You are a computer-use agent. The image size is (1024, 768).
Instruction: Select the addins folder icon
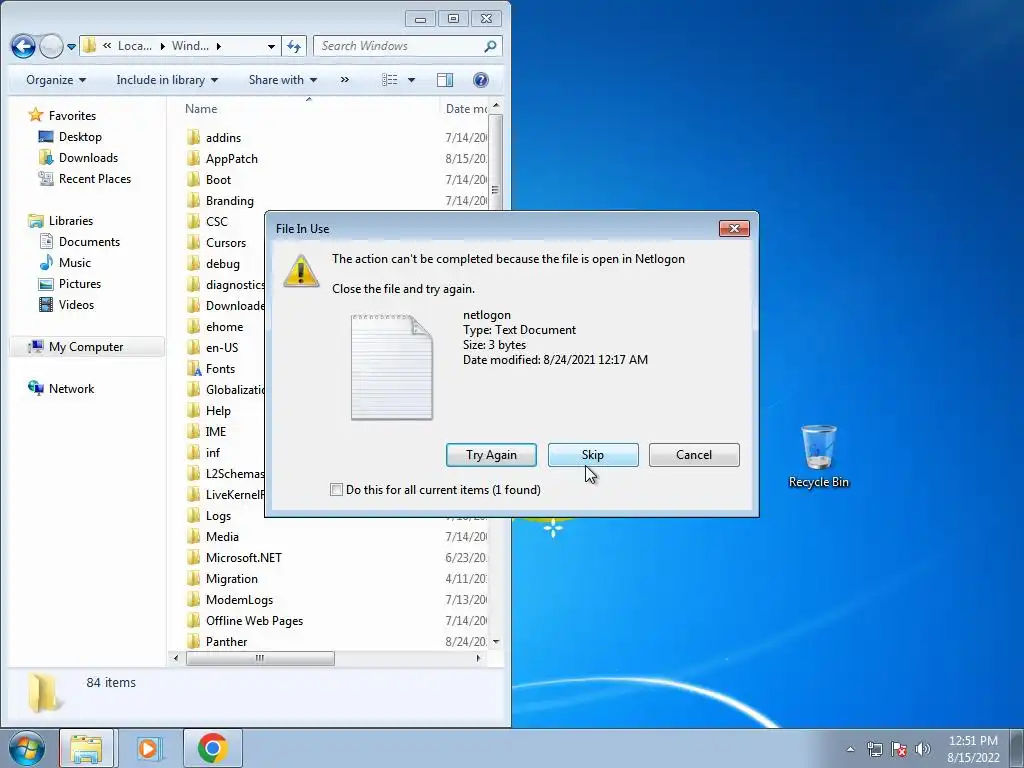pos(193,137)
